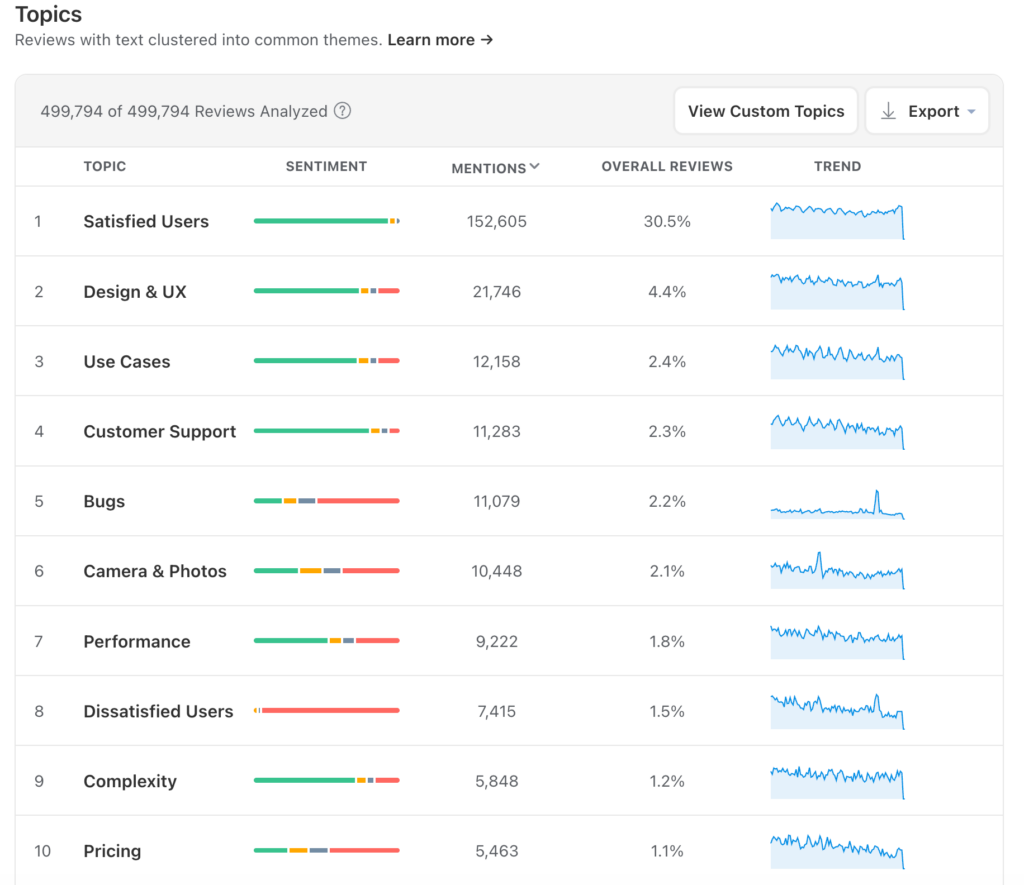Viewport: 1024px width, 885px height.
Task: Click the Topic column header
Action: (105, 167)
